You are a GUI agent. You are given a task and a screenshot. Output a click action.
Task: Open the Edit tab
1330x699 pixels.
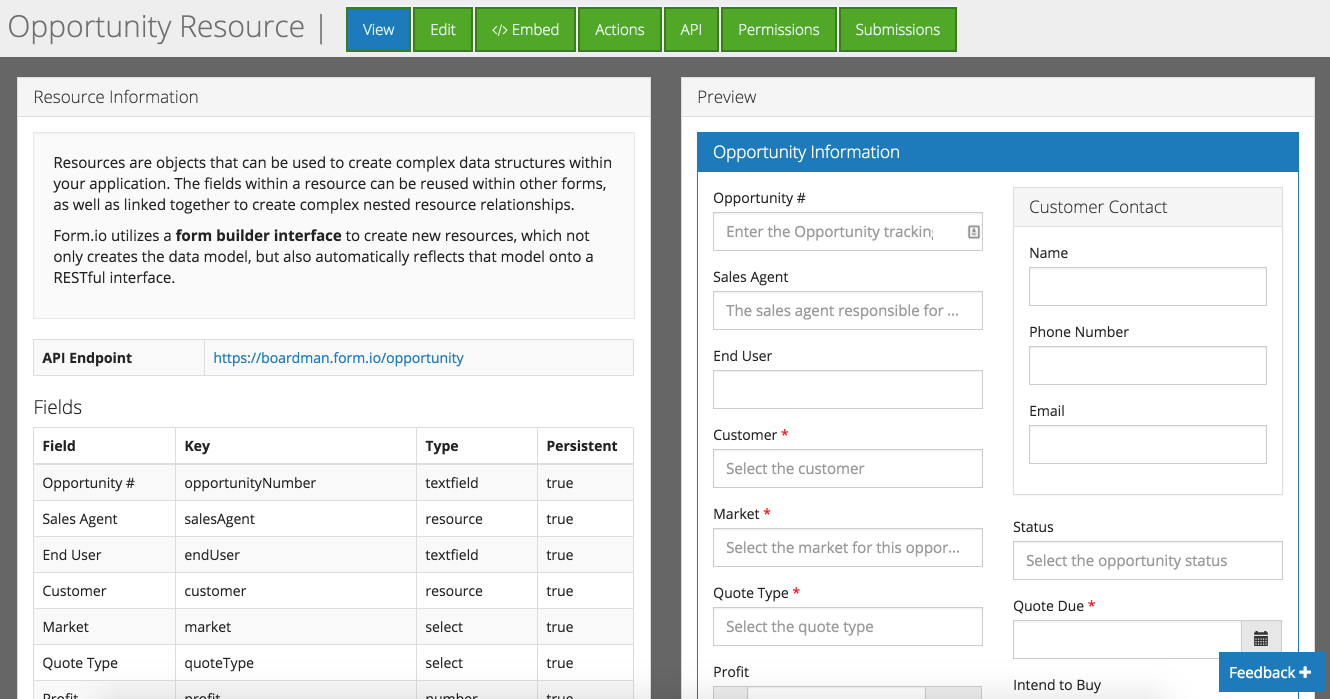coord(443,30)
